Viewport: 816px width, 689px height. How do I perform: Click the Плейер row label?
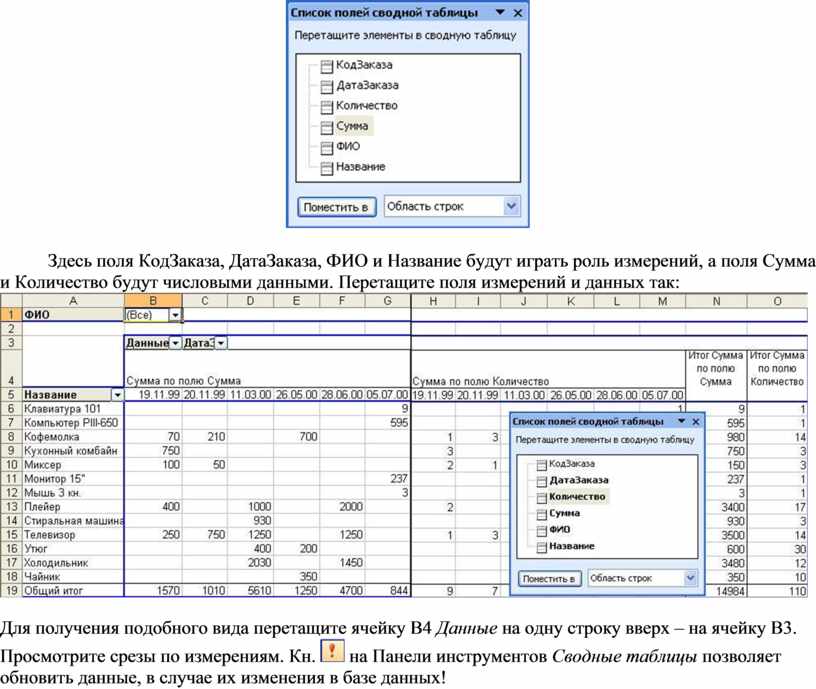42,507
